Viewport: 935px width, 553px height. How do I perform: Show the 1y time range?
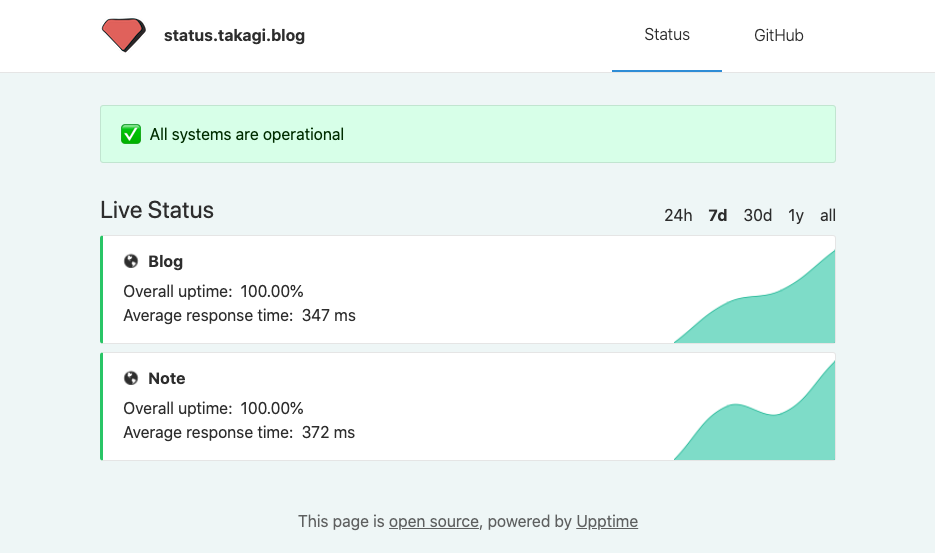[x=796, y=215]
